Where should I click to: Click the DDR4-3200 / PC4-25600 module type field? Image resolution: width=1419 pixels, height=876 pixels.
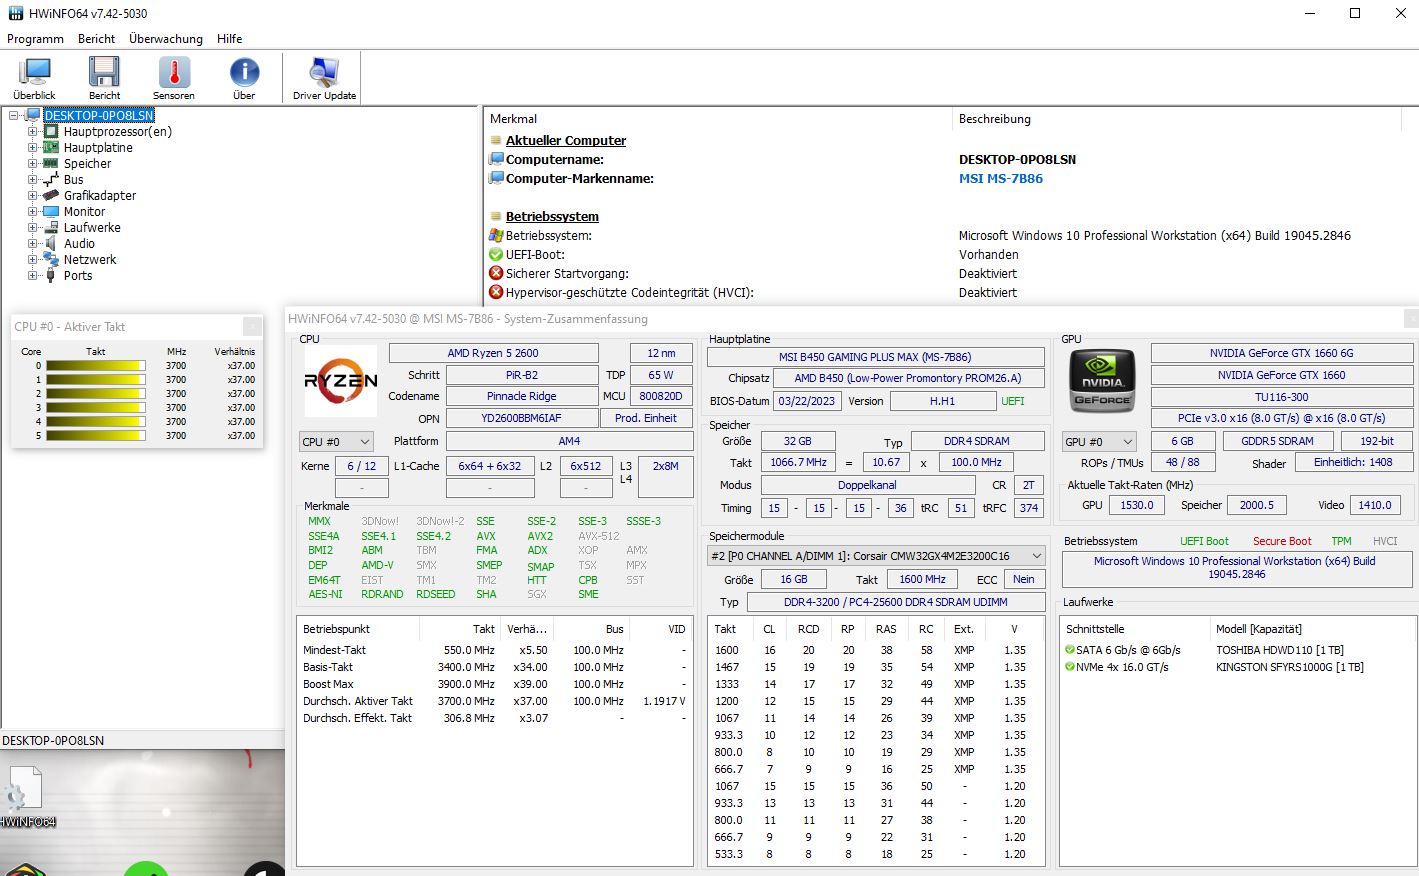pyautogui.click(x=895, y=602)
